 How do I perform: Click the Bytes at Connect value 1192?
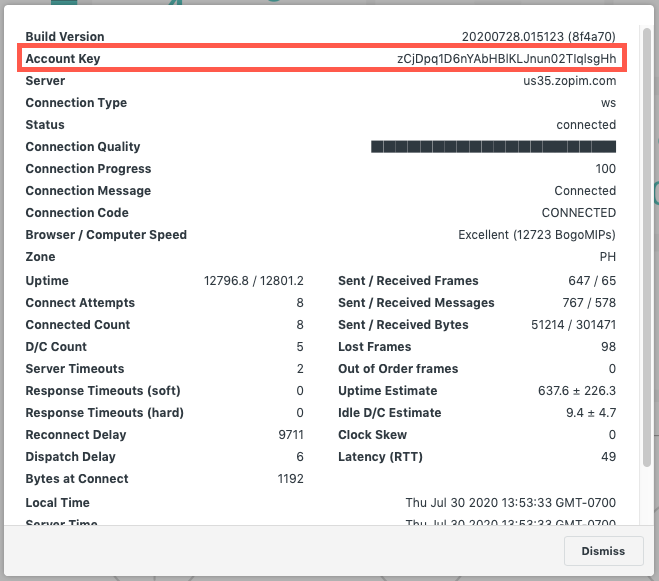click(x=290, y=479)
